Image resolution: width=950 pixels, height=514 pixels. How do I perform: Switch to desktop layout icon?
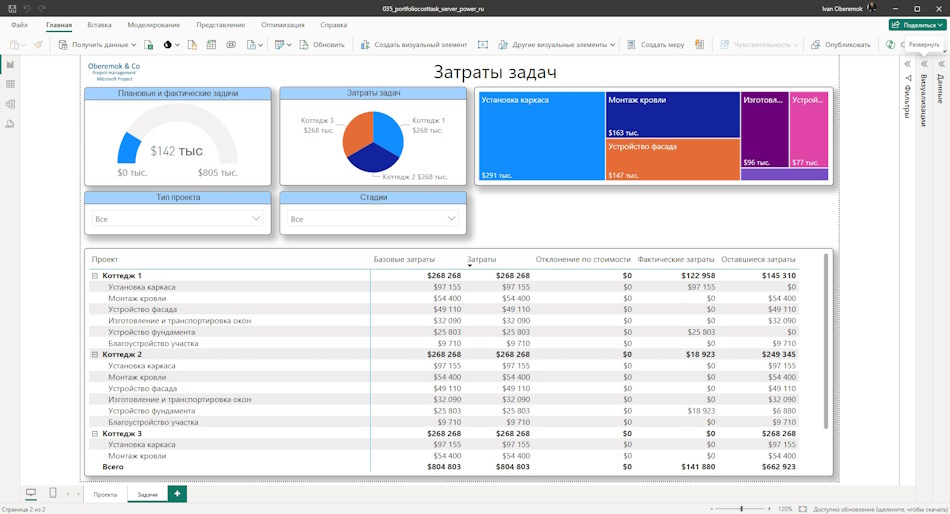[31, 493]
